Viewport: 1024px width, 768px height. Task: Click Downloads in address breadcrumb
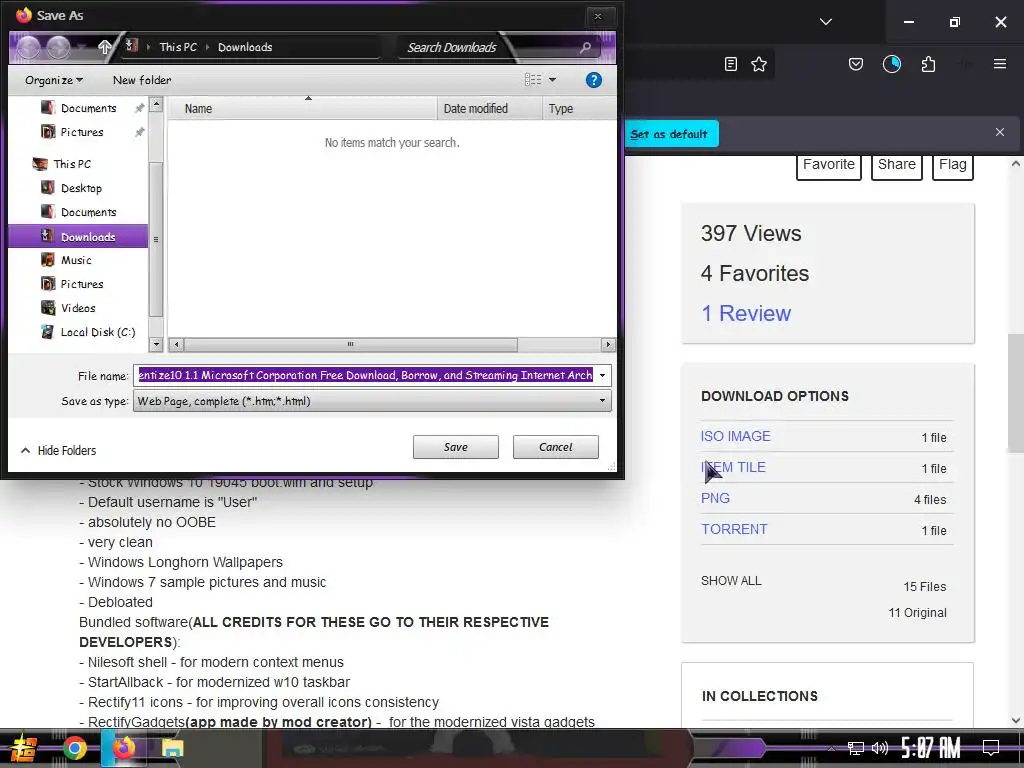pos(245,47)
